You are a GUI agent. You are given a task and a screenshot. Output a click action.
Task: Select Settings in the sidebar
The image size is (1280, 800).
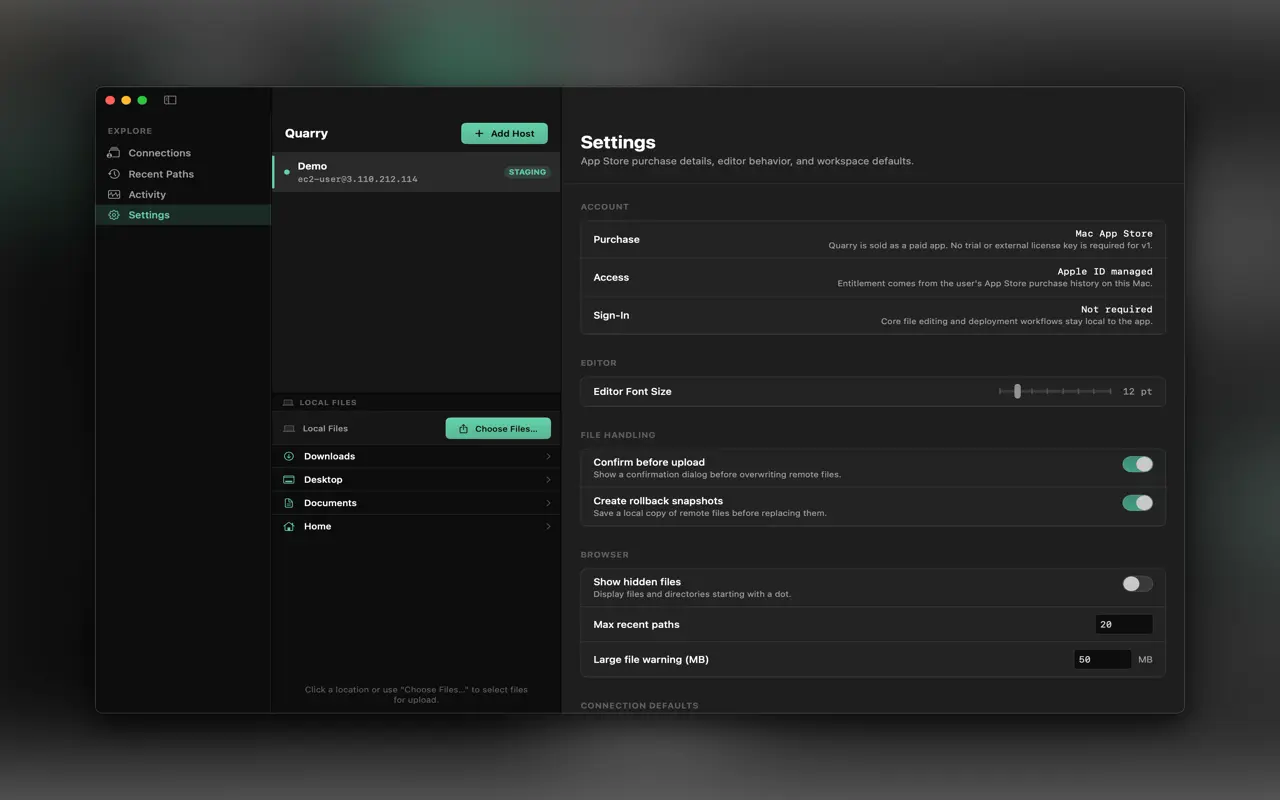click(x=183, y=215)
